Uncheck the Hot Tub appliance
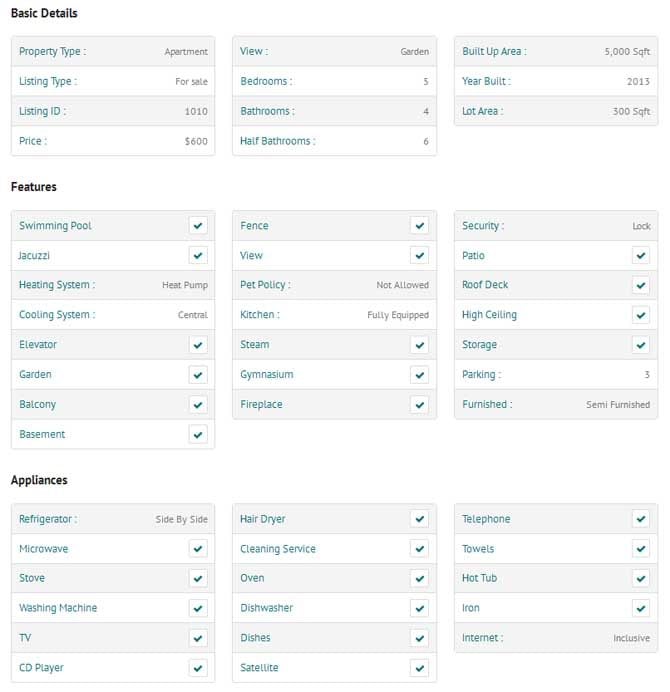Viewport: 670px width, 692px height. pos(641,578)
